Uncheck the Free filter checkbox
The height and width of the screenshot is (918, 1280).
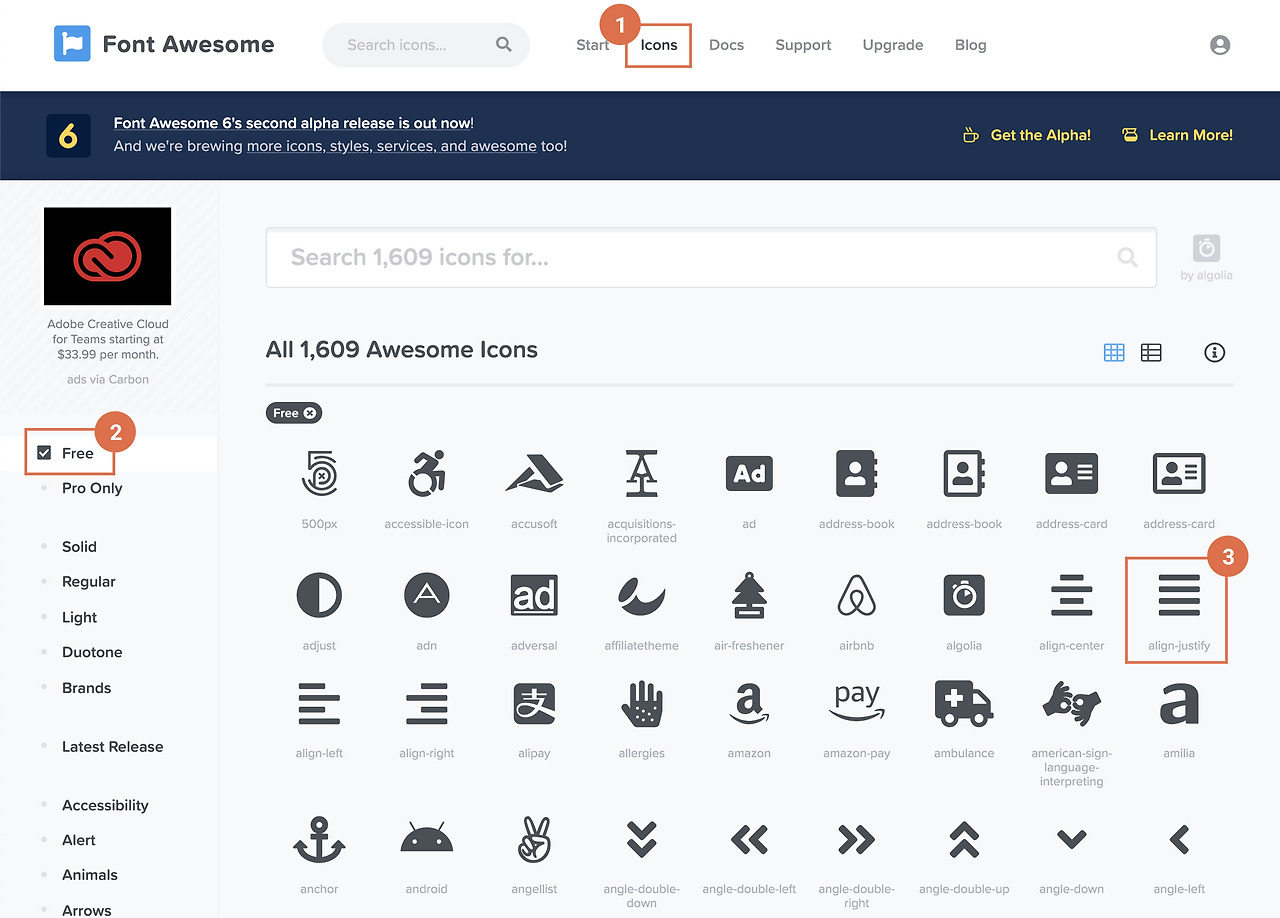42,452
